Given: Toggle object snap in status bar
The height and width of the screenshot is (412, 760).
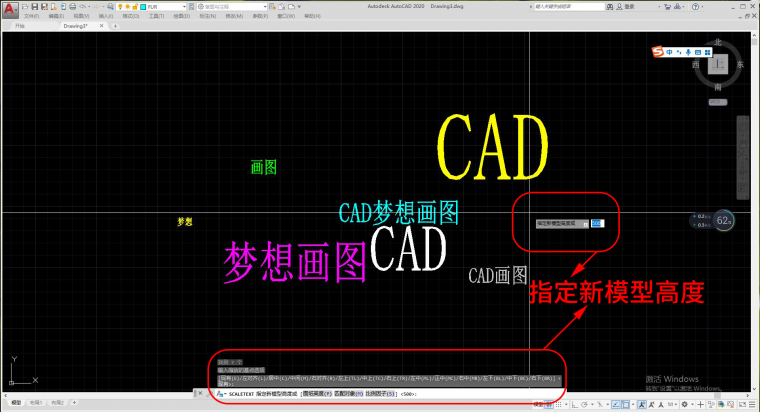Looking at the screenshot, I should (628, 405).
